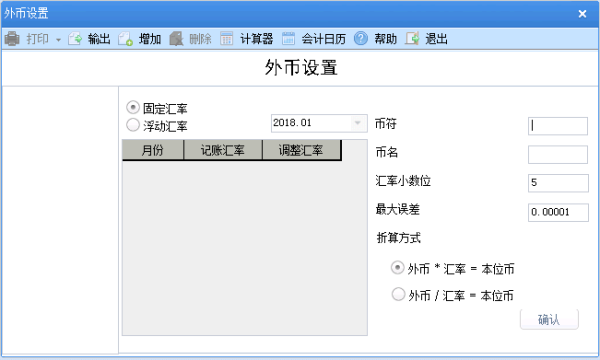
Task: Click the 会计日历 toolbar label
Action: 324,39
